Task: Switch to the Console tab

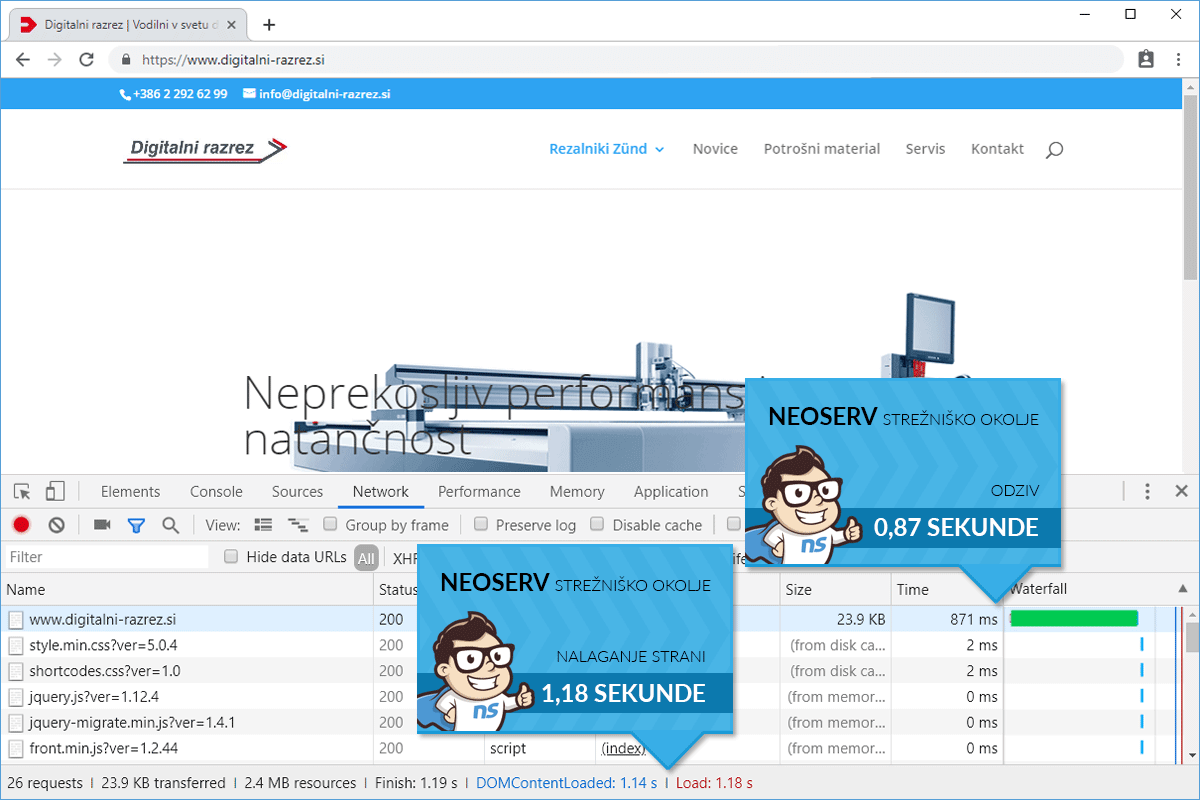Action: click(x=216, y=491)
